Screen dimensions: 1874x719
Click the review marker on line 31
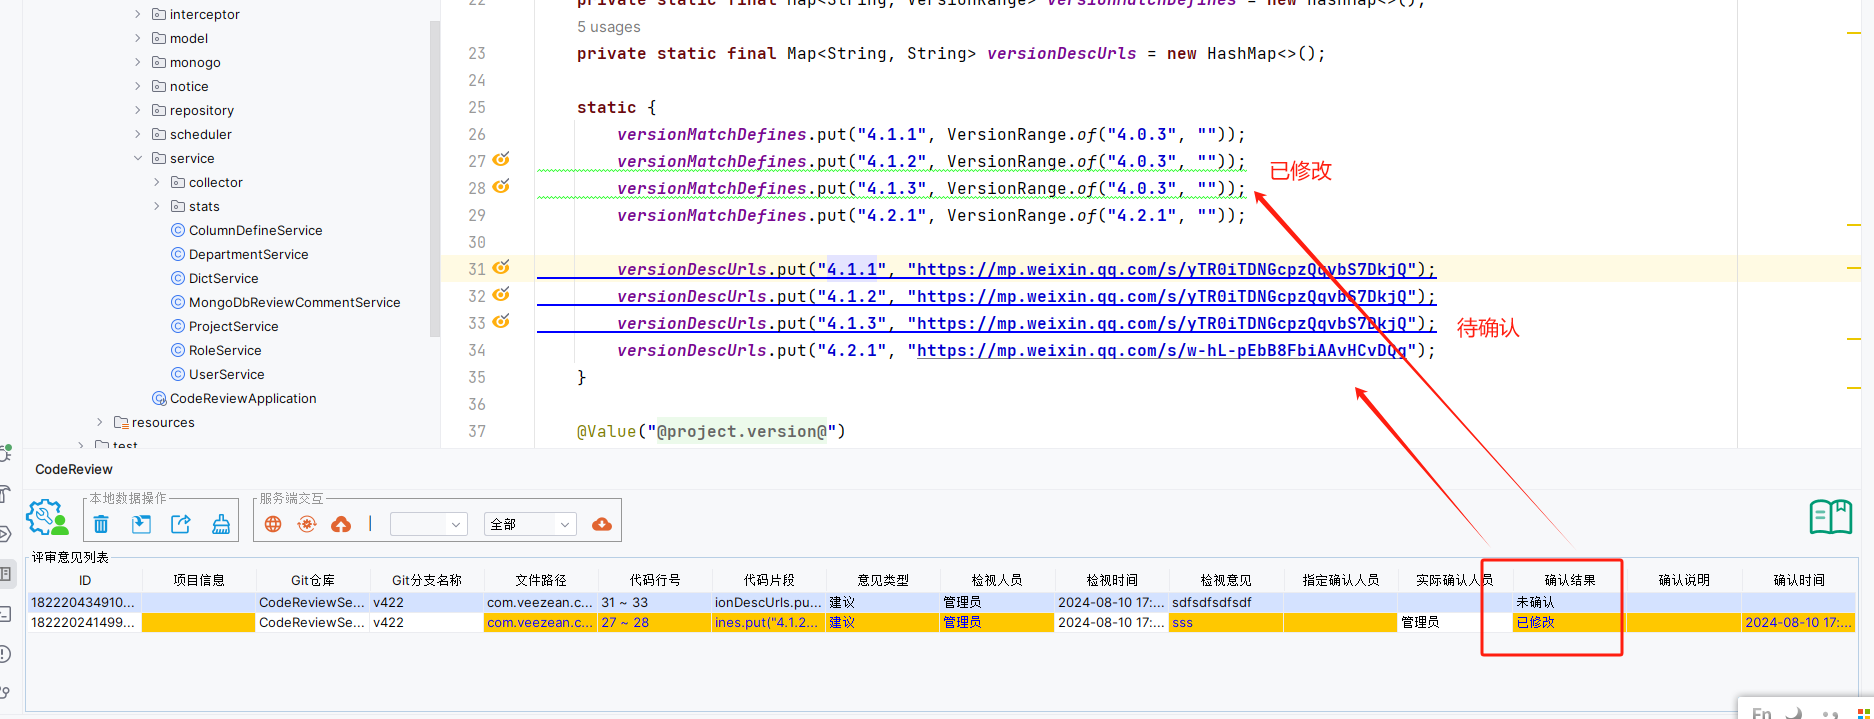tap(502, 267)
